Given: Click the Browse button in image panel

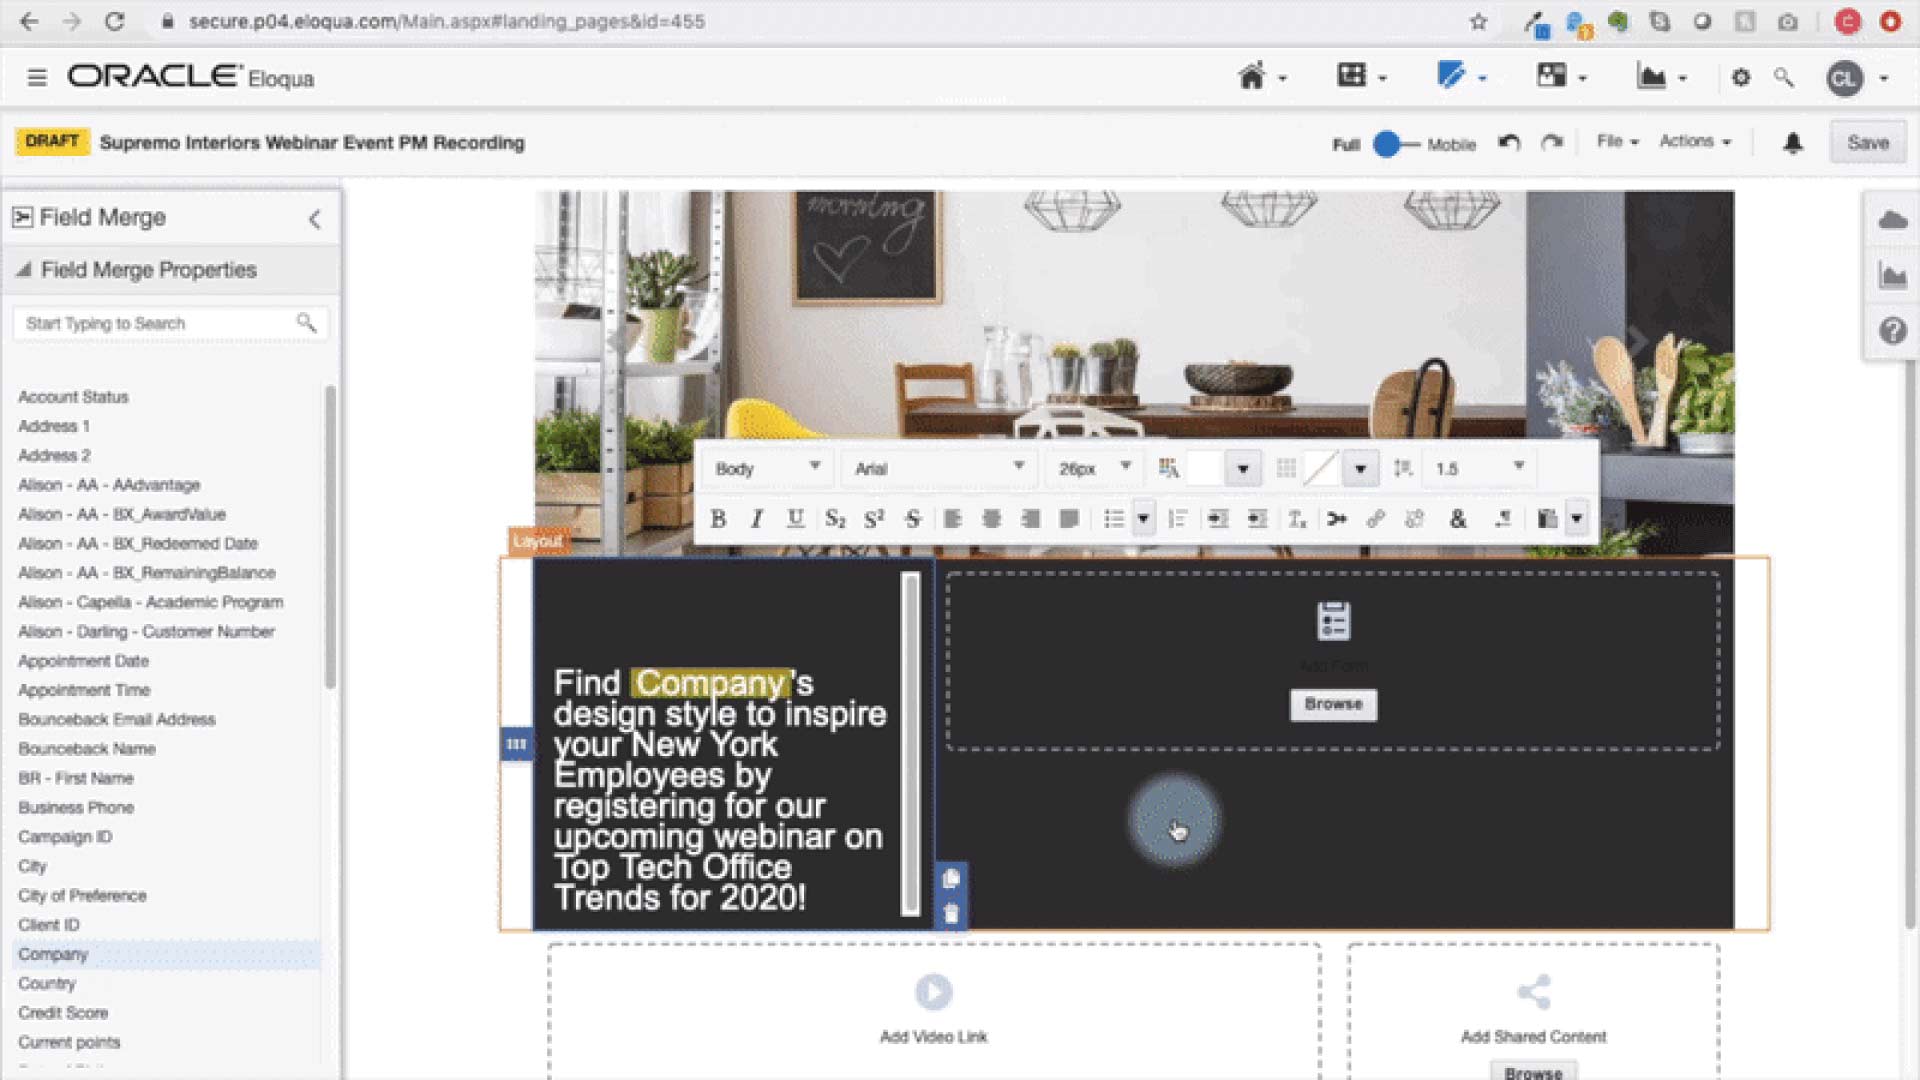Looking at the screenshot, I should [x=1333, y=703].
